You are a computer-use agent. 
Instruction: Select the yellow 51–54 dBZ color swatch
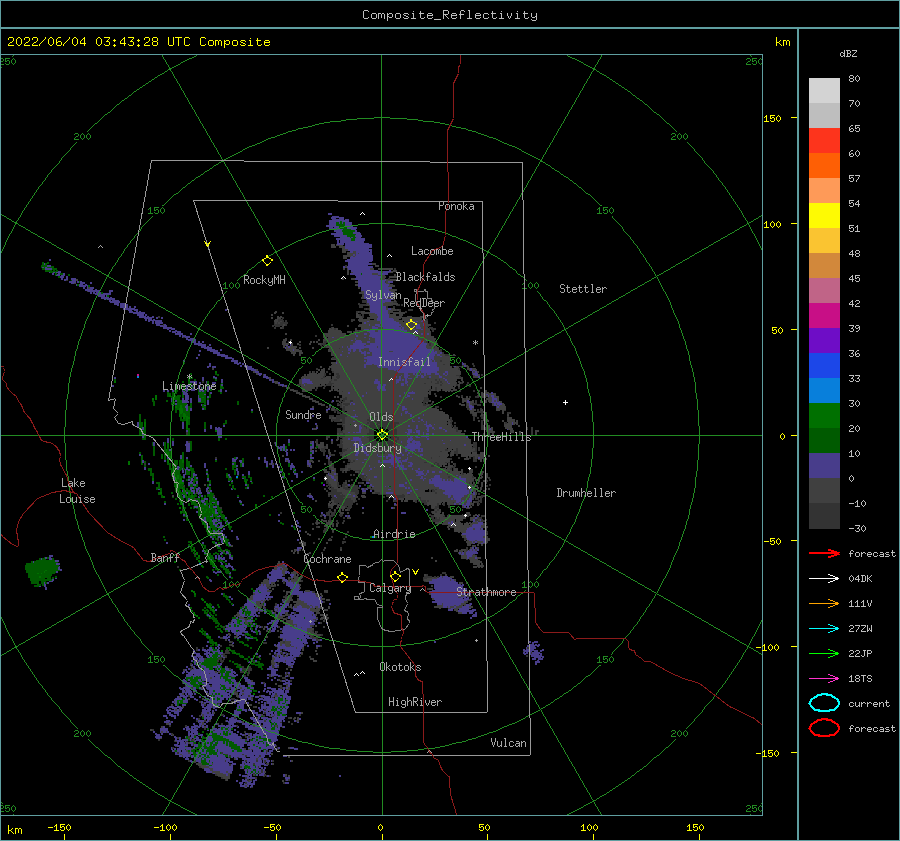click(824, 216)
